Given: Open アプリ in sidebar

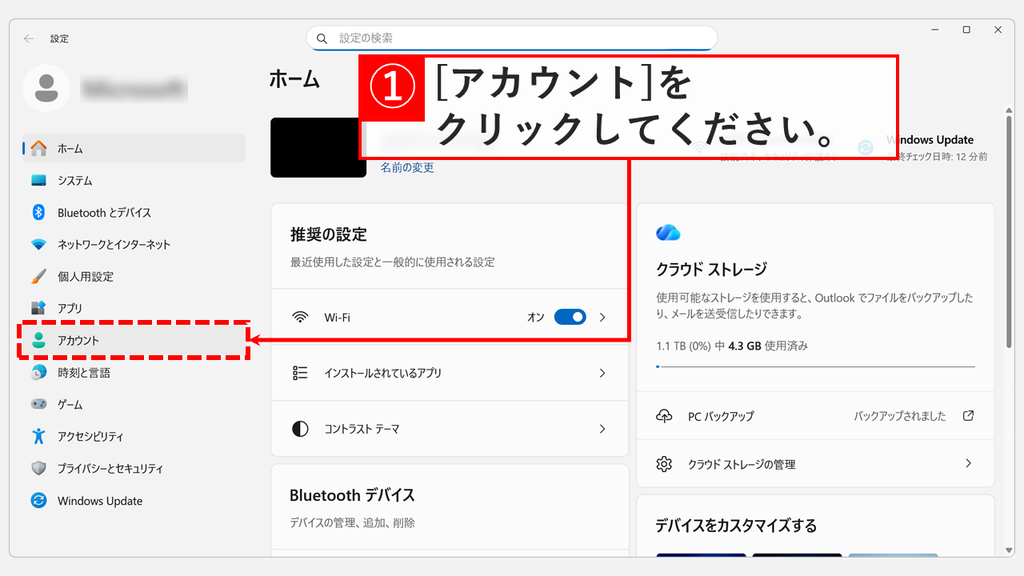Looking at the screenshot, I should (x=134, y=308).
